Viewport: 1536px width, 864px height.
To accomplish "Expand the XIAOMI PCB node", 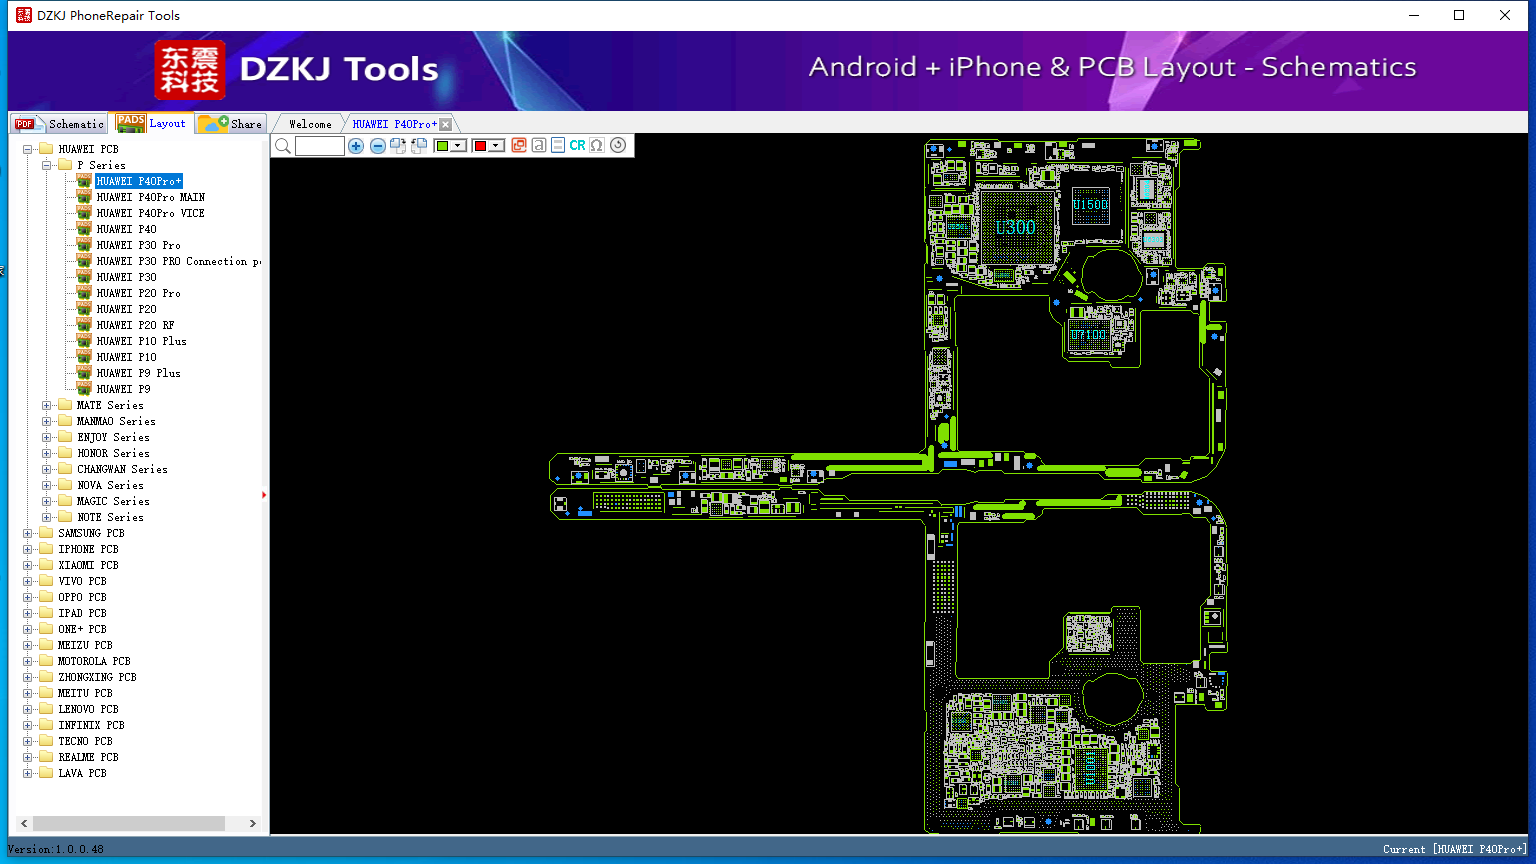I will tap(27, 565).
